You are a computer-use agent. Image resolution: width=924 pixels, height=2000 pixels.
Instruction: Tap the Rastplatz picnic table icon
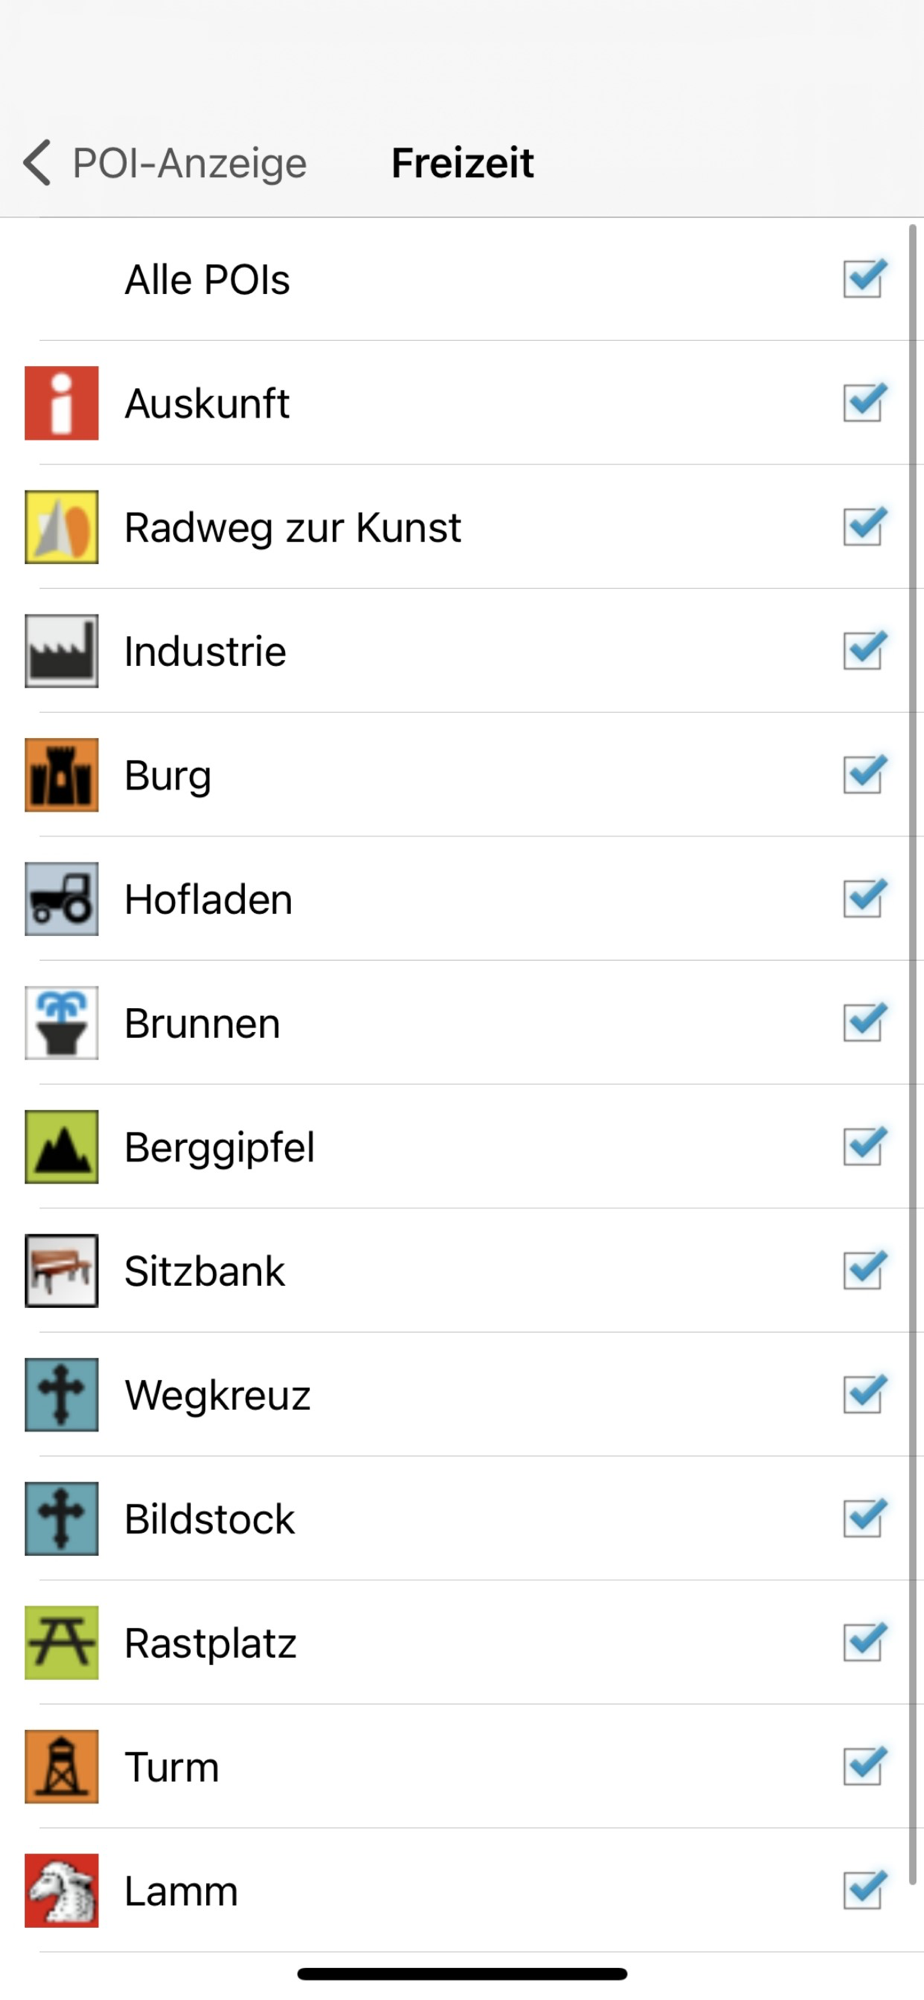[62, 1644]
